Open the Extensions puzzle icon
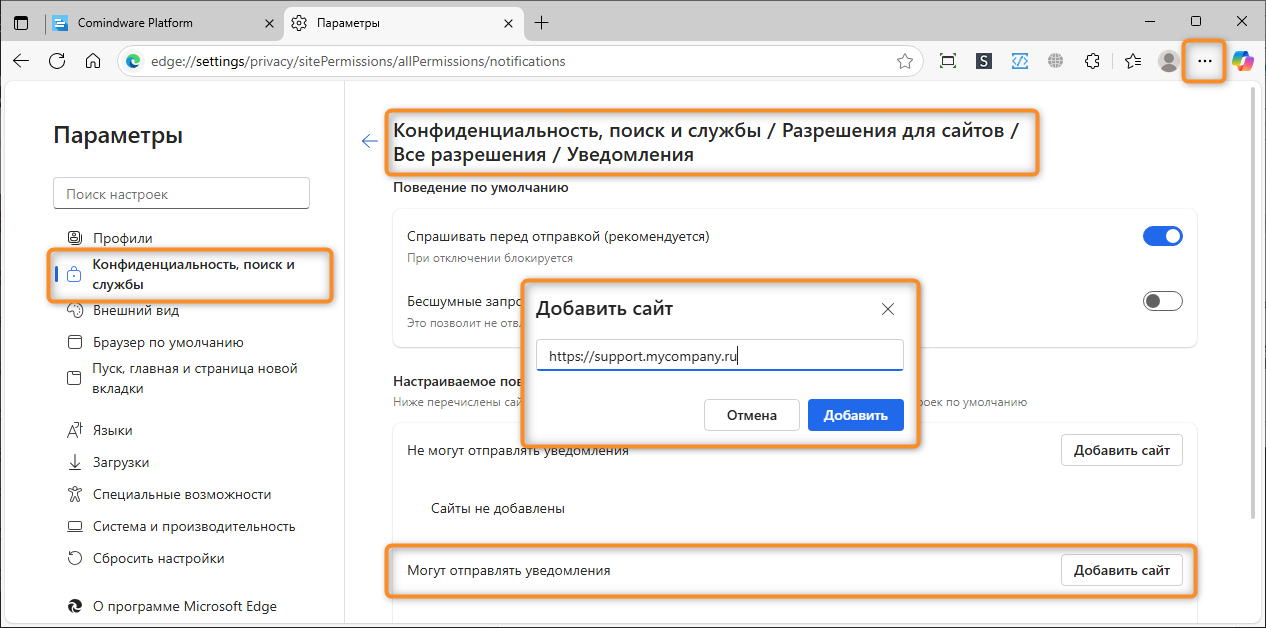The height and width of the screenshot is (628, 1266). [1093, 61]
